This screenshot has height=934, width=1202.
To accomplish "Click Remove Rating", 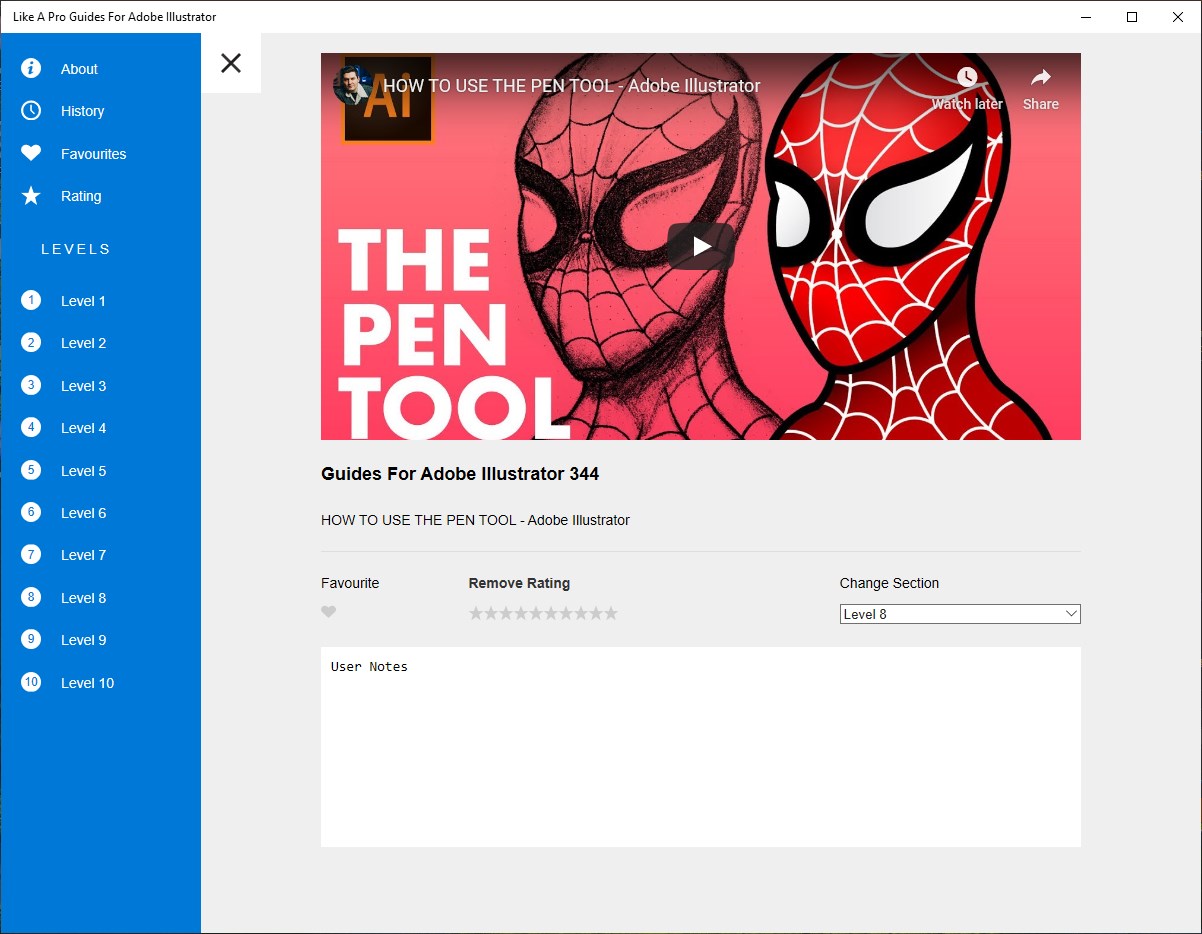I will [x=519, y=583].
